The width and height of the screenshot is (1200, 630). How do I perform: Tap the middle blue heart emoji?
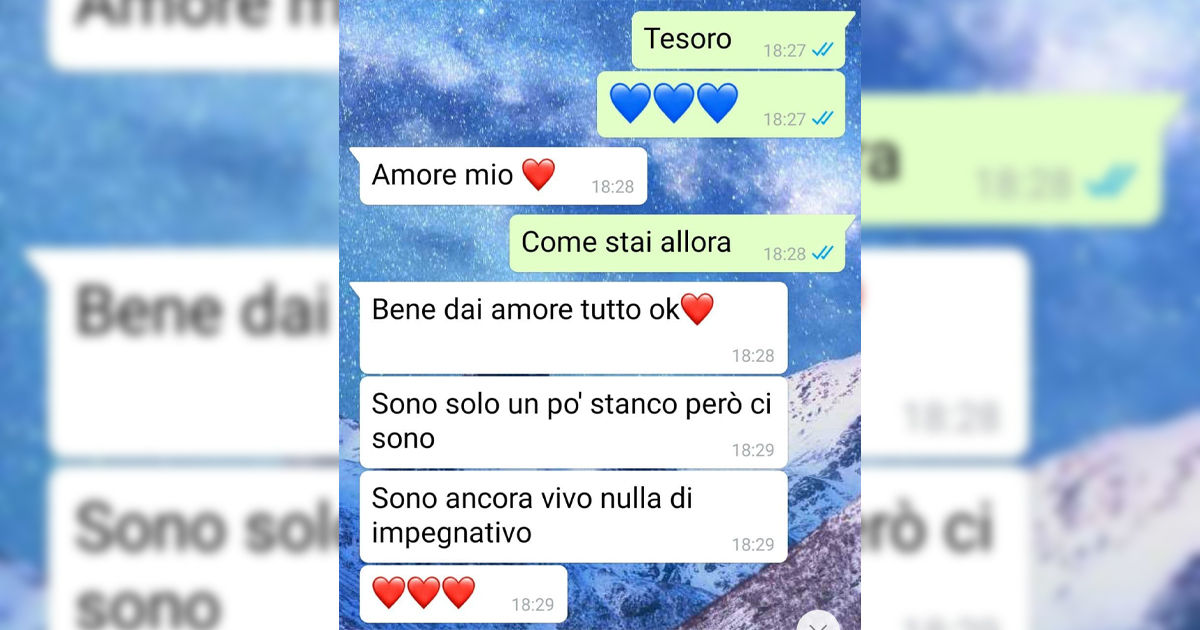point(674,103)
